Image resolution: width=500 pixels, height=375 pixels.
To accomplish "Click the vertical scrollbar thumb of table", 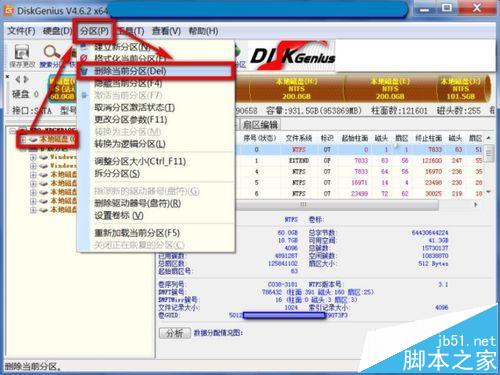I will [489, 153].
